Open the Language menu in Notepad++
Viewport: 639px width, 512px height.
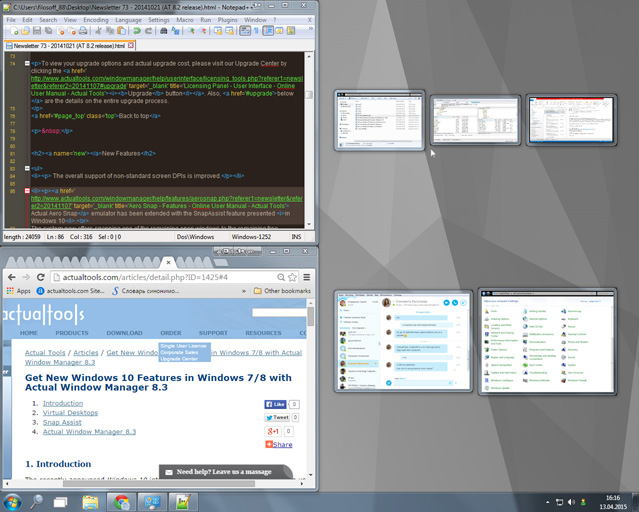tap(128, 20)
